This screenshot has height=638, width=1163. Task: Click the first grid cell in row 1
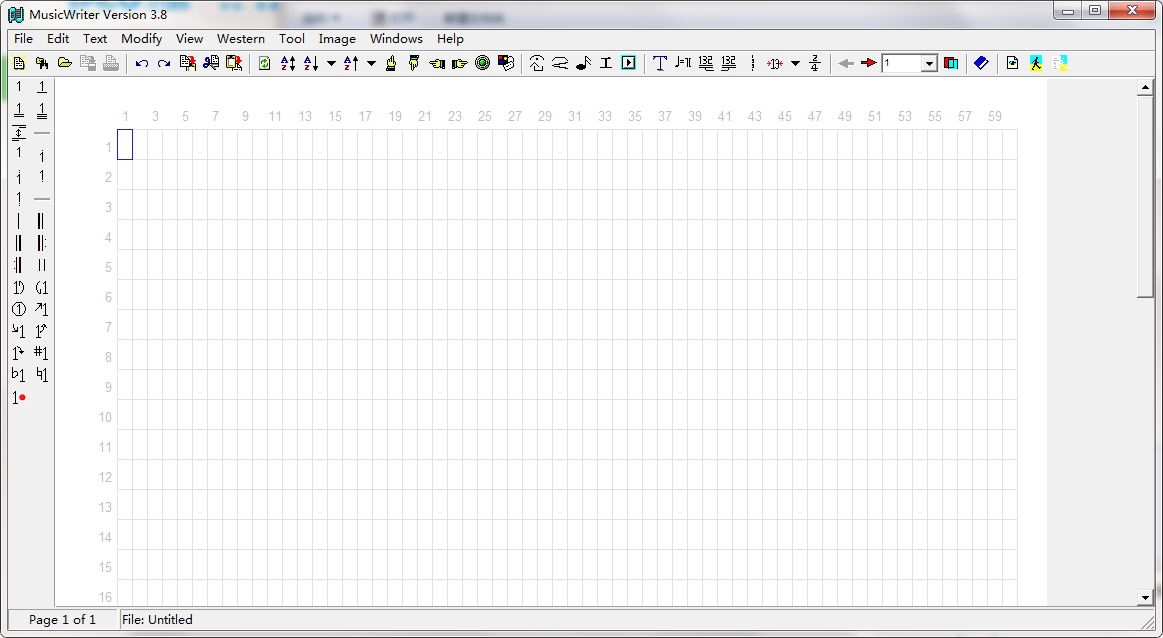125,145
